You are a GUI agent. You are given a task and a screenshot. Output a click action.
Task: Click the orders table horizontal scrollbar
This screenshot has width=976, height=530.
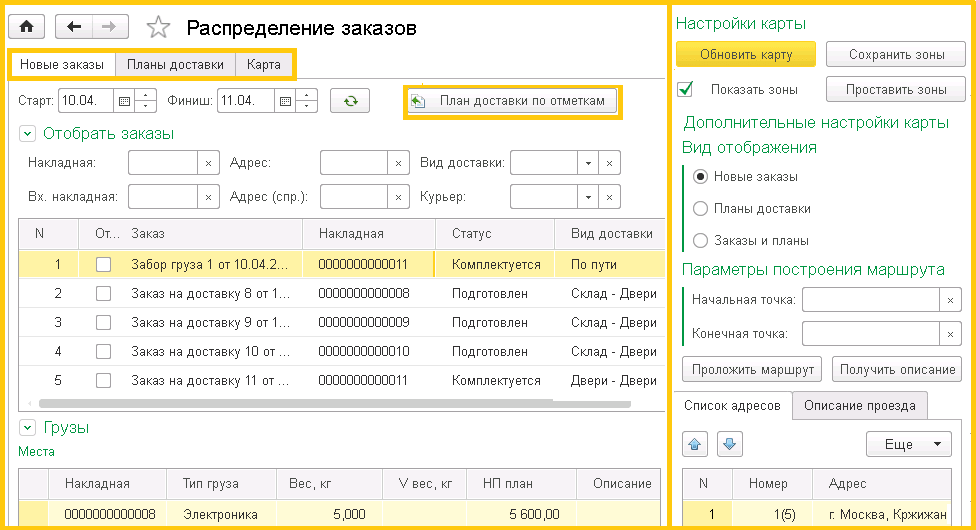335,404
